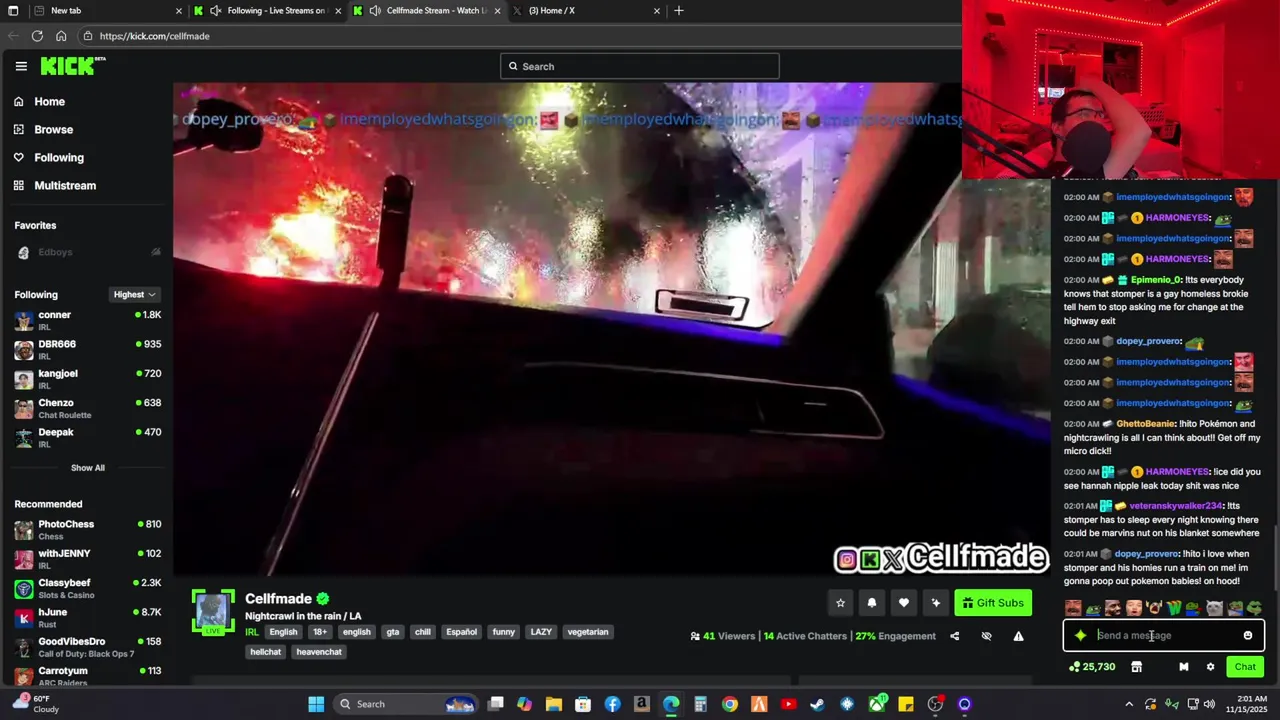
Task: Open a new browser tab
Action: tap(679, 11)
